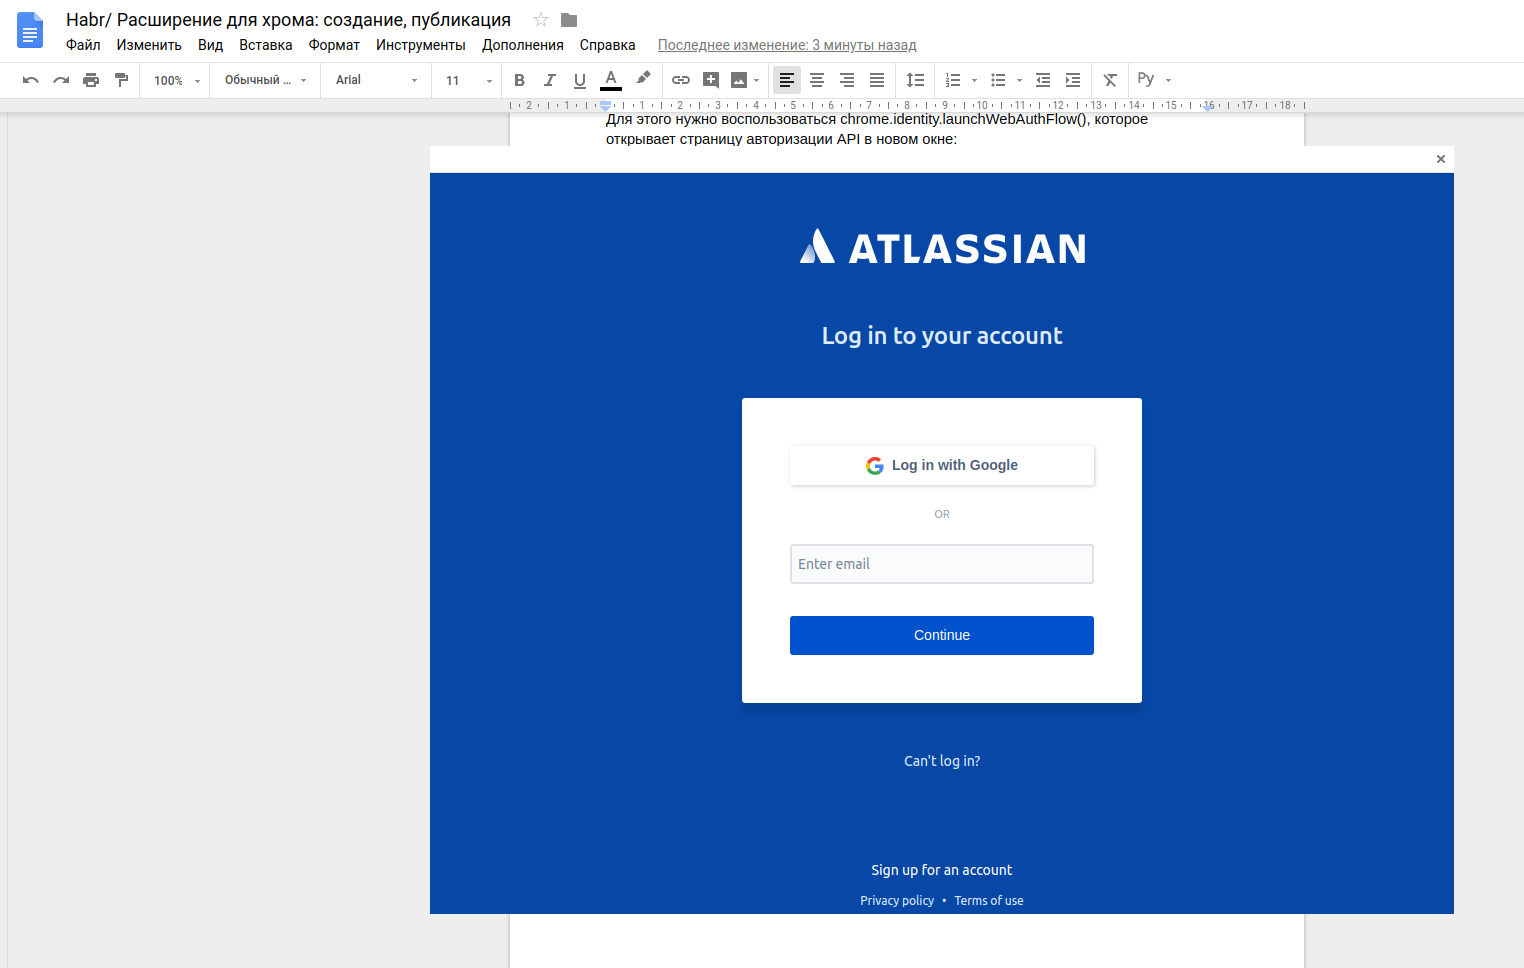Expand the input tools dropdown arrow
Viewport: 1524px width, 968px height.
pos(1168,80)
